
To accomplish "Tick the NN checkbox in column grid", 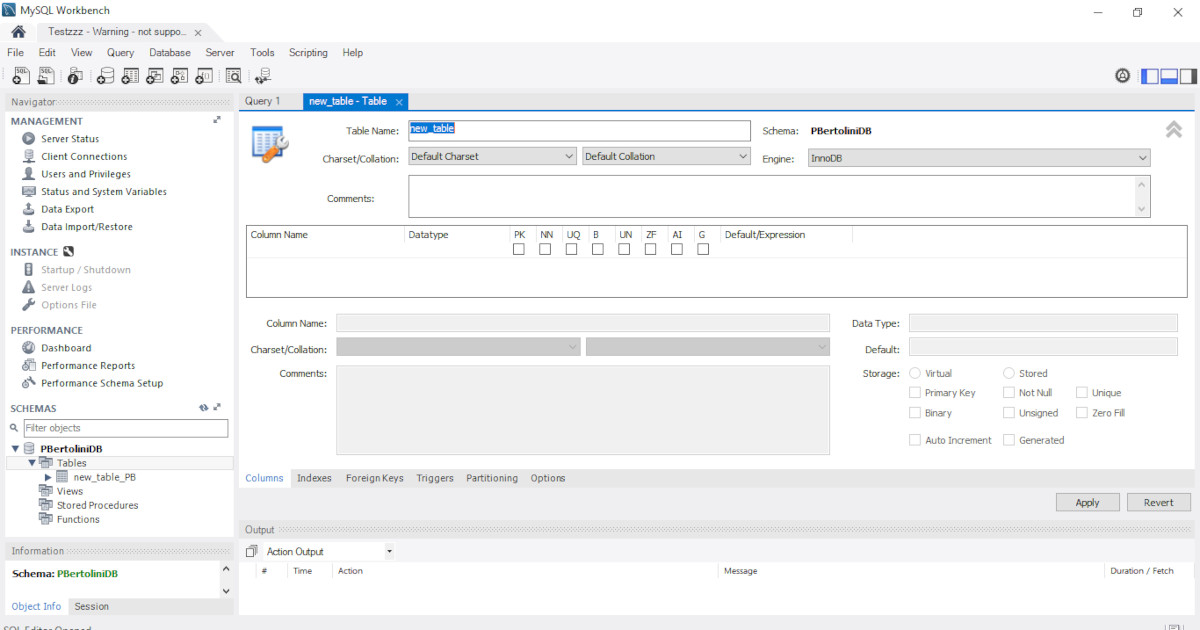I will coord(545,250).
